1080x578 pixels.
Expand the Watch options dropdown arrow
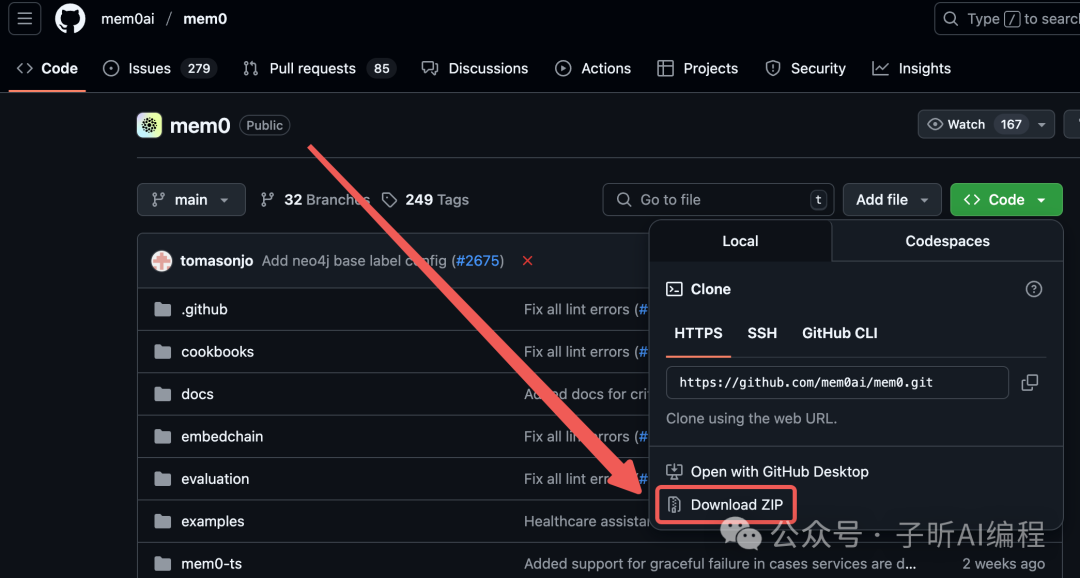[x=1042, y=125]
